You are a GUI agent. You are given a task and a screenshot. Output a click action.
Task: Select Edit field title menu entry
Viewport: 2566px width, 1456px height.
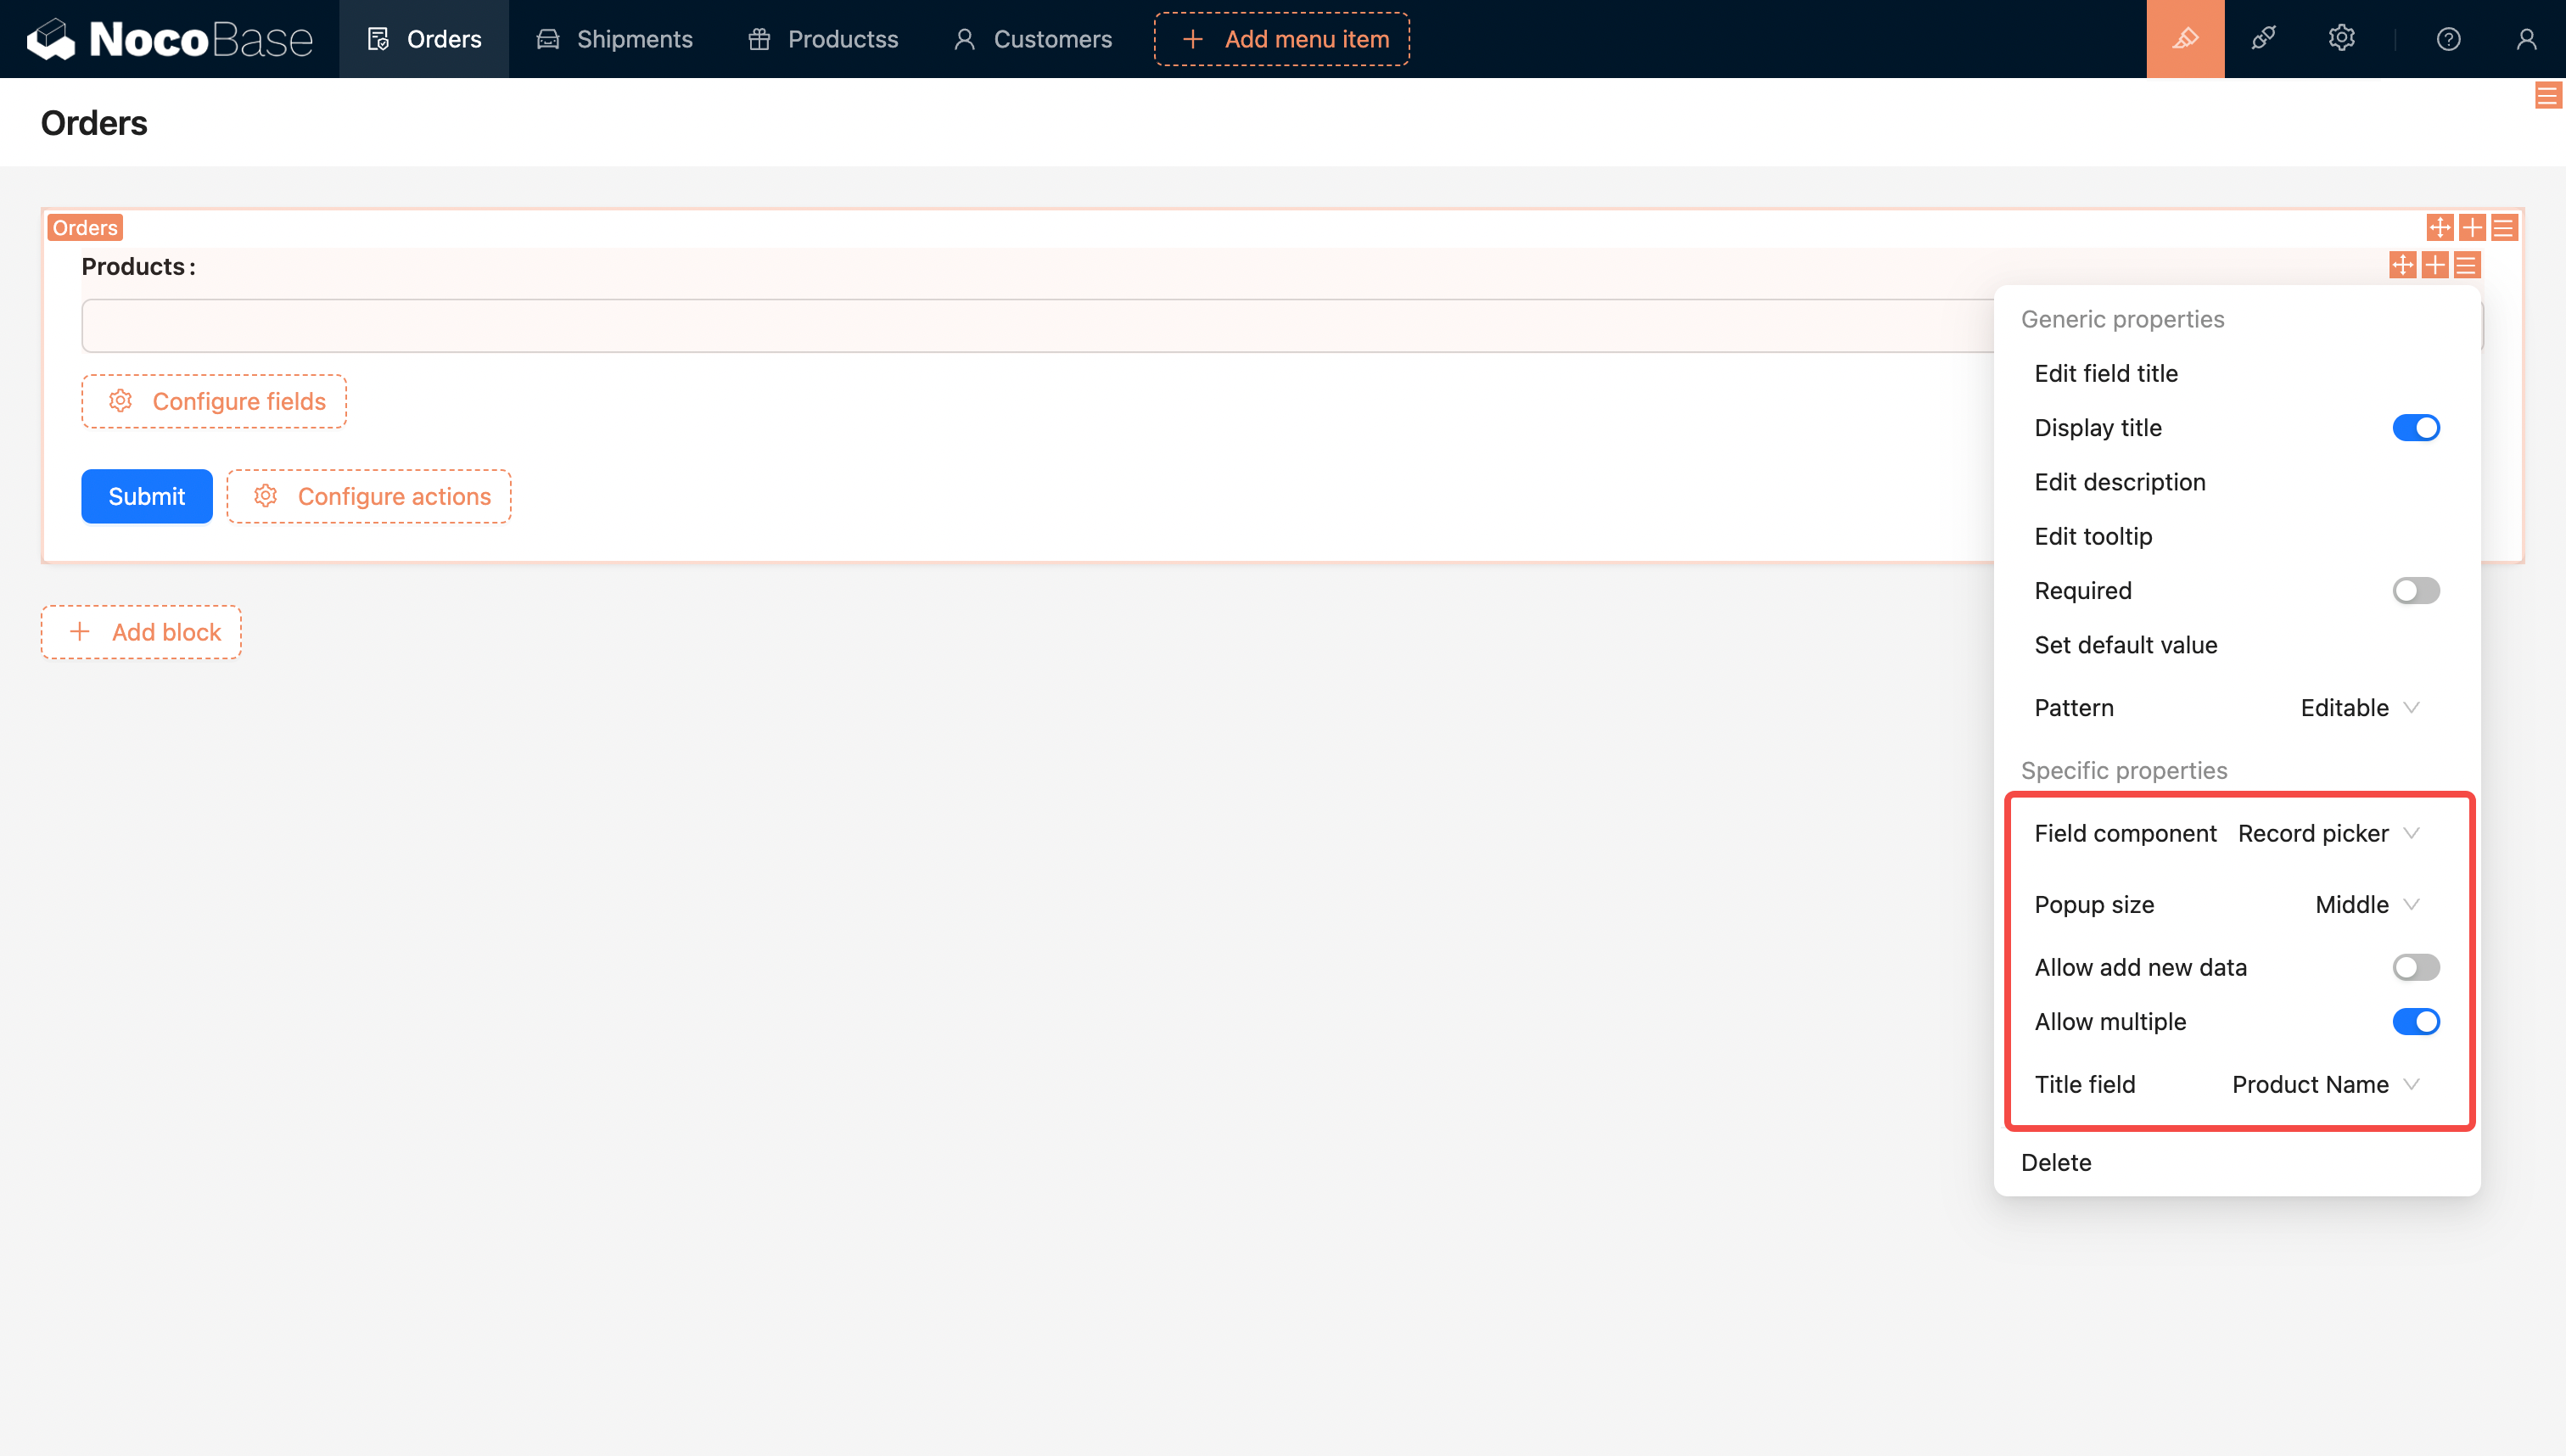pos(2106,373)
